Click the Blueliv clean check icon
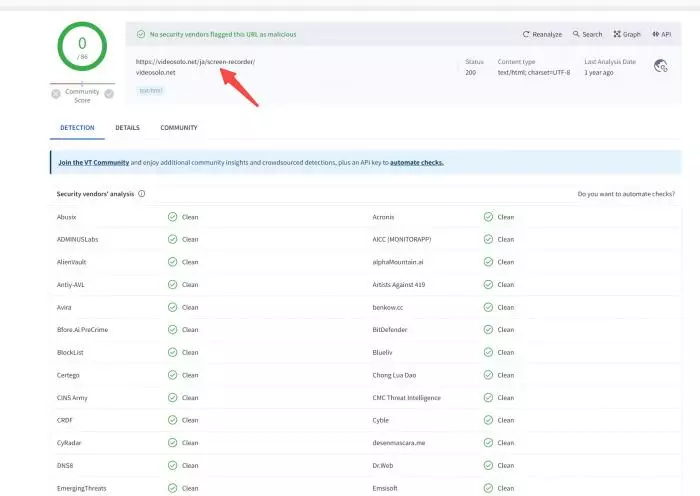 [x=488, y=352]
